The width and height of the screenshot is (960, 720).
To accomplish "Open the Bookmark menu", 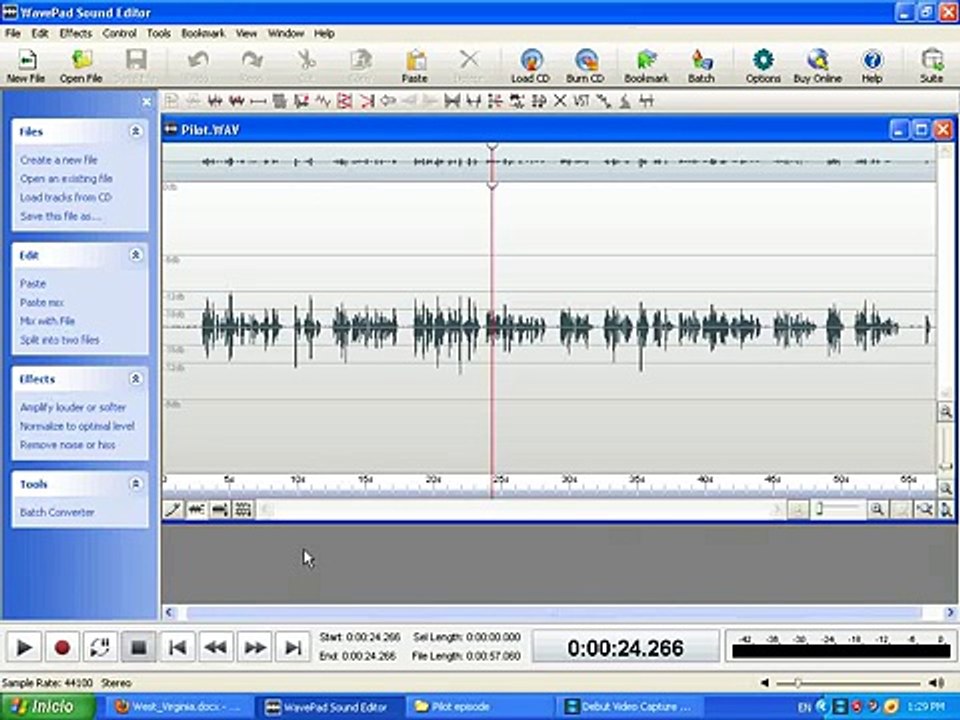I will pos(203,33).
